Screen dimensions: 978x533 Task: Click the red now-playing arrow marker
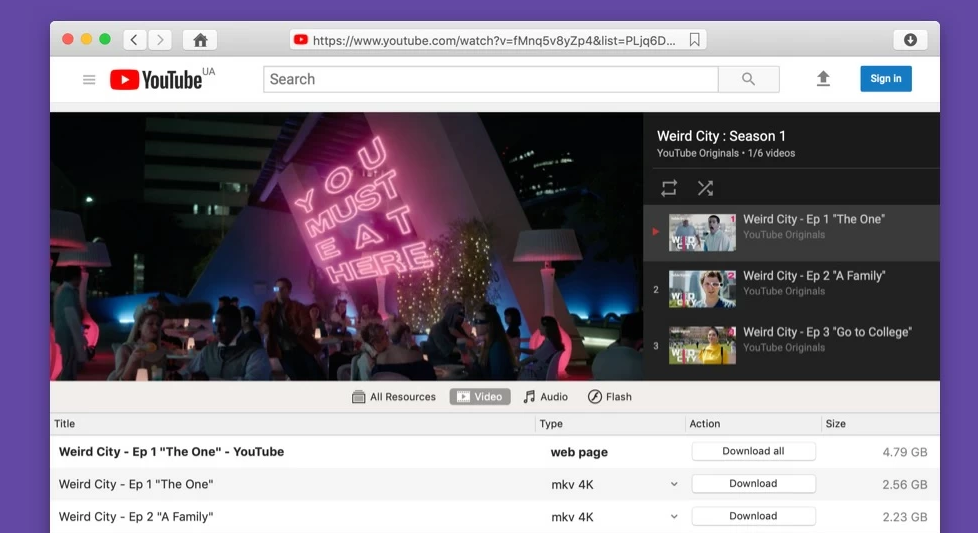656,232
